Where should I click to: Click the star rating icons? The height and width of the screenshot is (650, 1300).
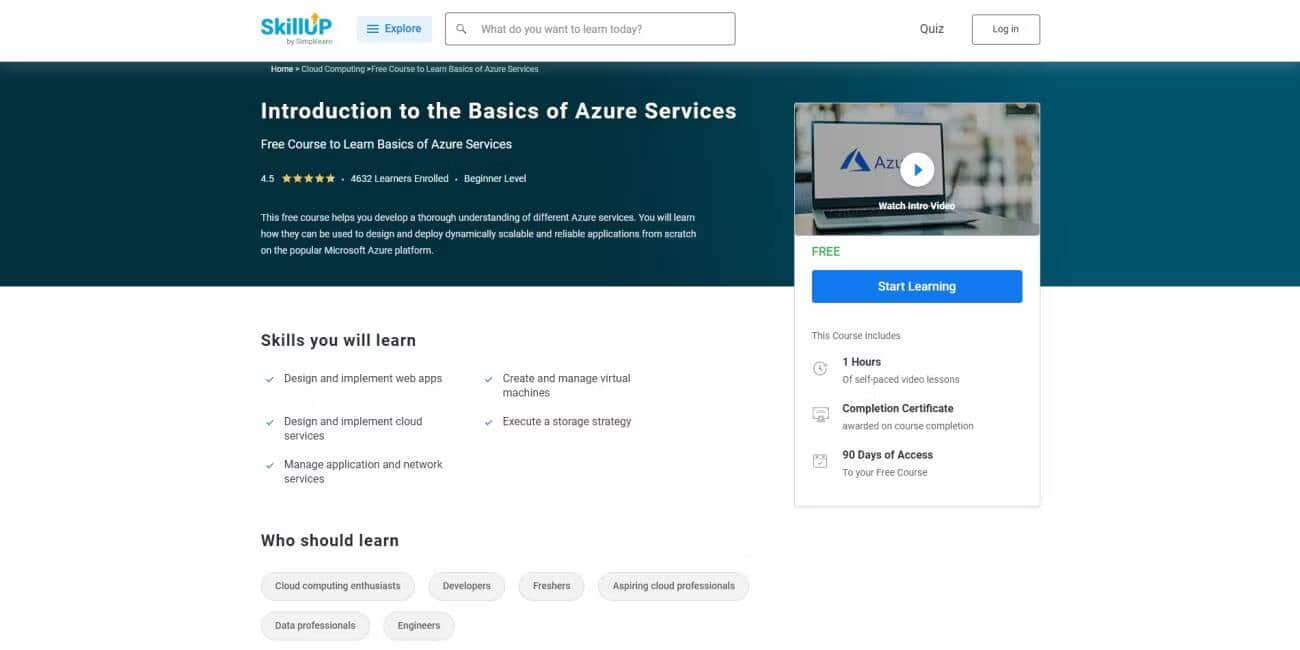tap(309, 179)
